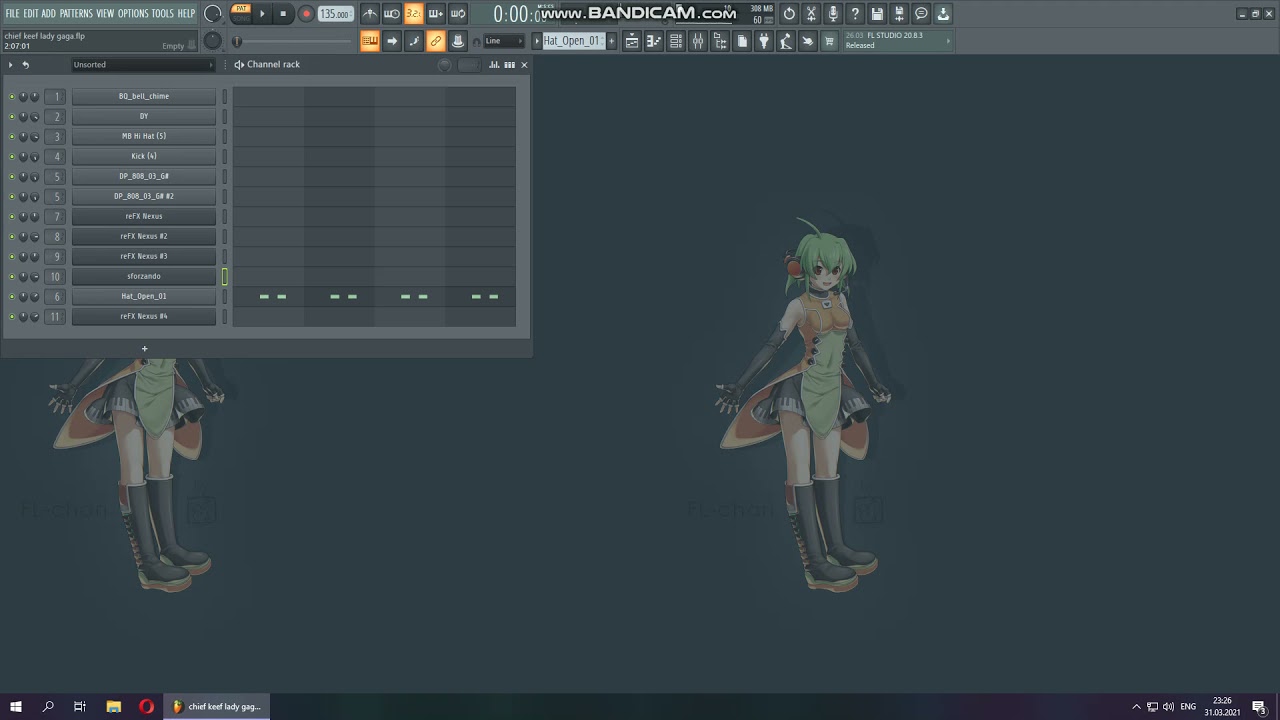The image size is (1280, 720).
Task: Open the project info speech bubble
Action: (921, 14)
